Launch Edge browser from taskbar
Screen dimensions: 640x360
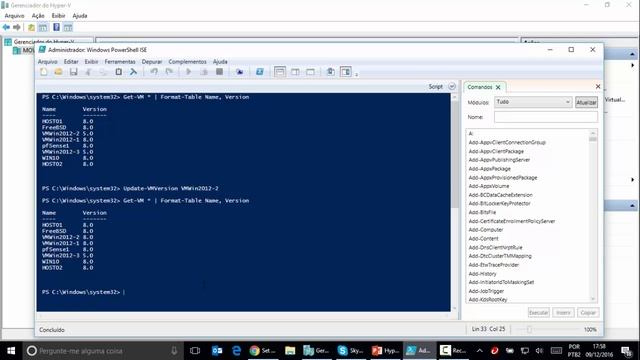tap(236, 351)
